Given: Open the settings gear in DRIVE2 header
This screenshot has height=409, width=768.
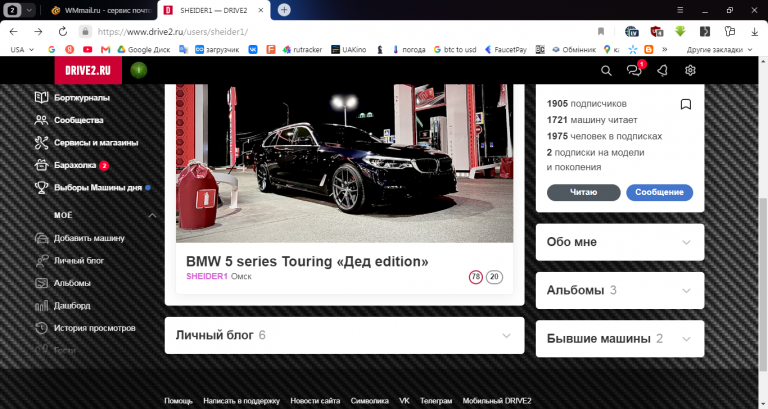Looking at the screenshot, I should click(690, 71).
